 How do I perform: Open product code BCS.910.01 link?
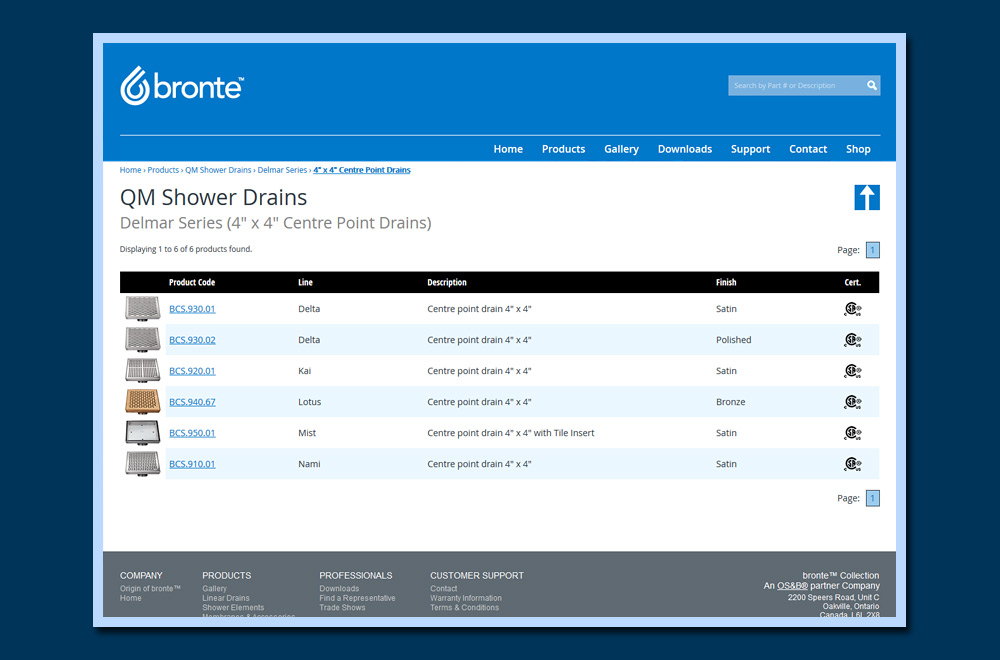192,464
